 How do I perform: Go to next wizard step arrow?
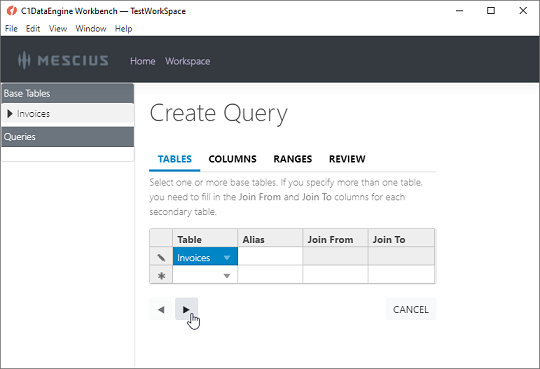click(x=186, y=309)
